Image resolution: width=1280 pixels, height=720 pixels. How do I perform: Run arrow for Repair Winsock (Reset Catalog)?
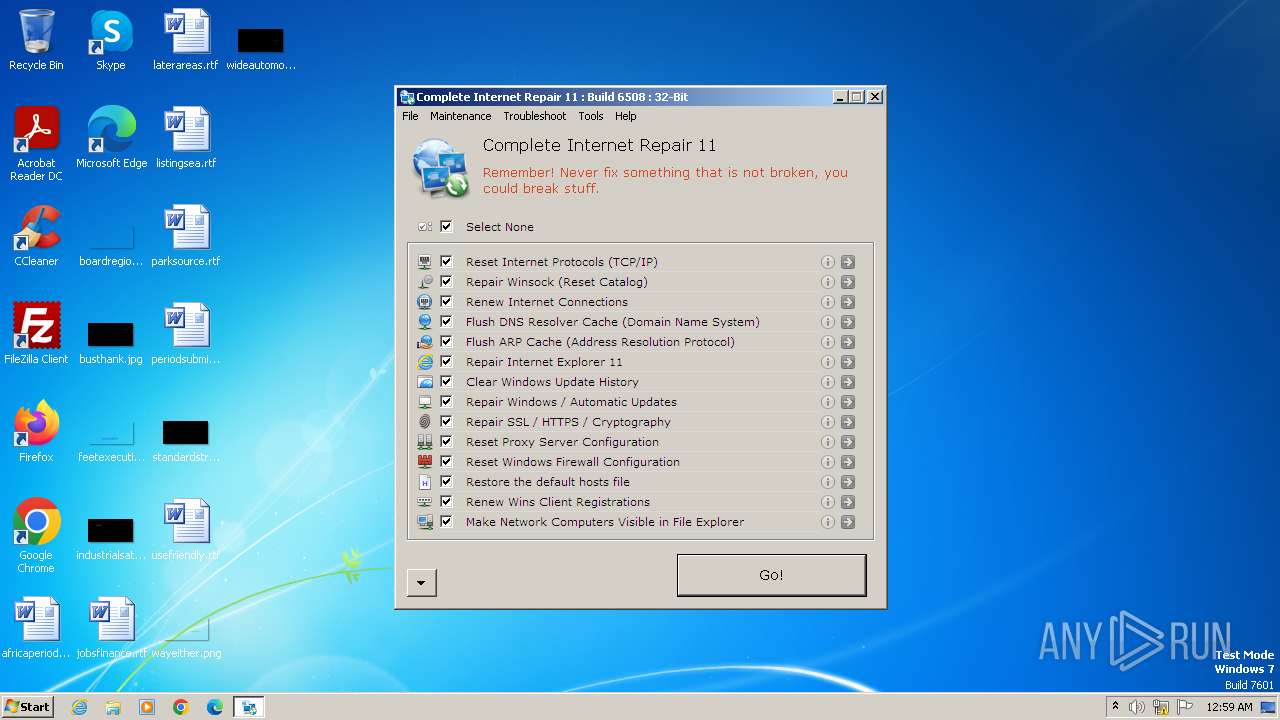[848, 282]
